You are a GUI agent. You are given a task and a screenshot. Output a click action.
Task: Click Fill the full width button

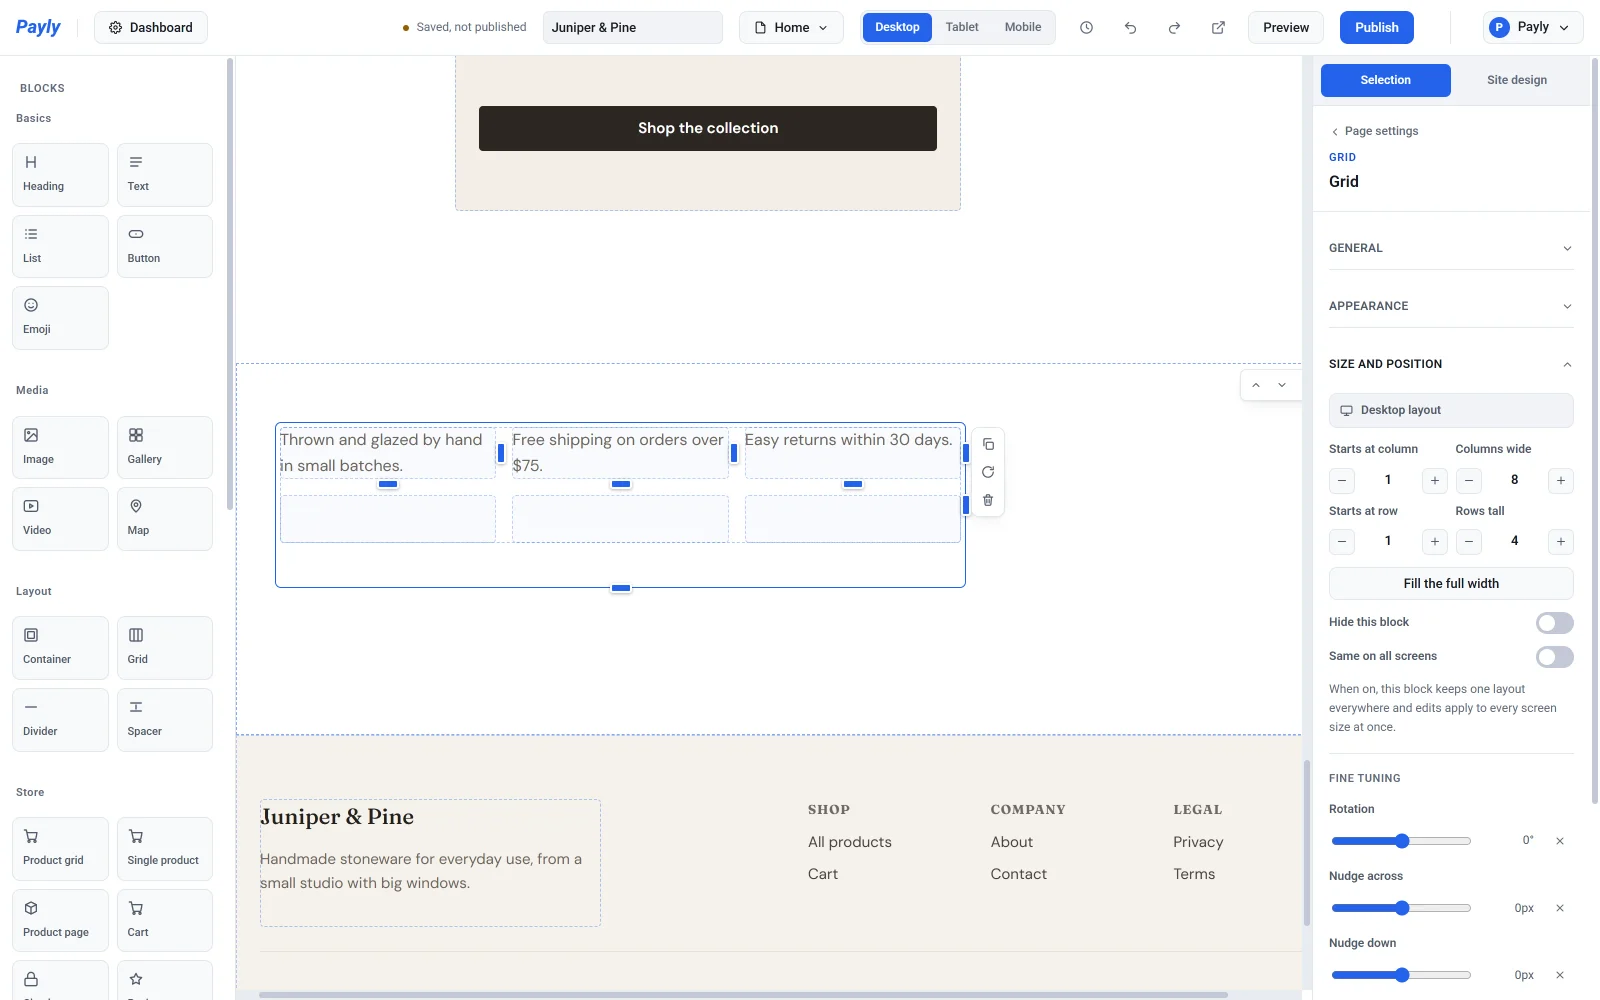click(x=1451, y=584)
